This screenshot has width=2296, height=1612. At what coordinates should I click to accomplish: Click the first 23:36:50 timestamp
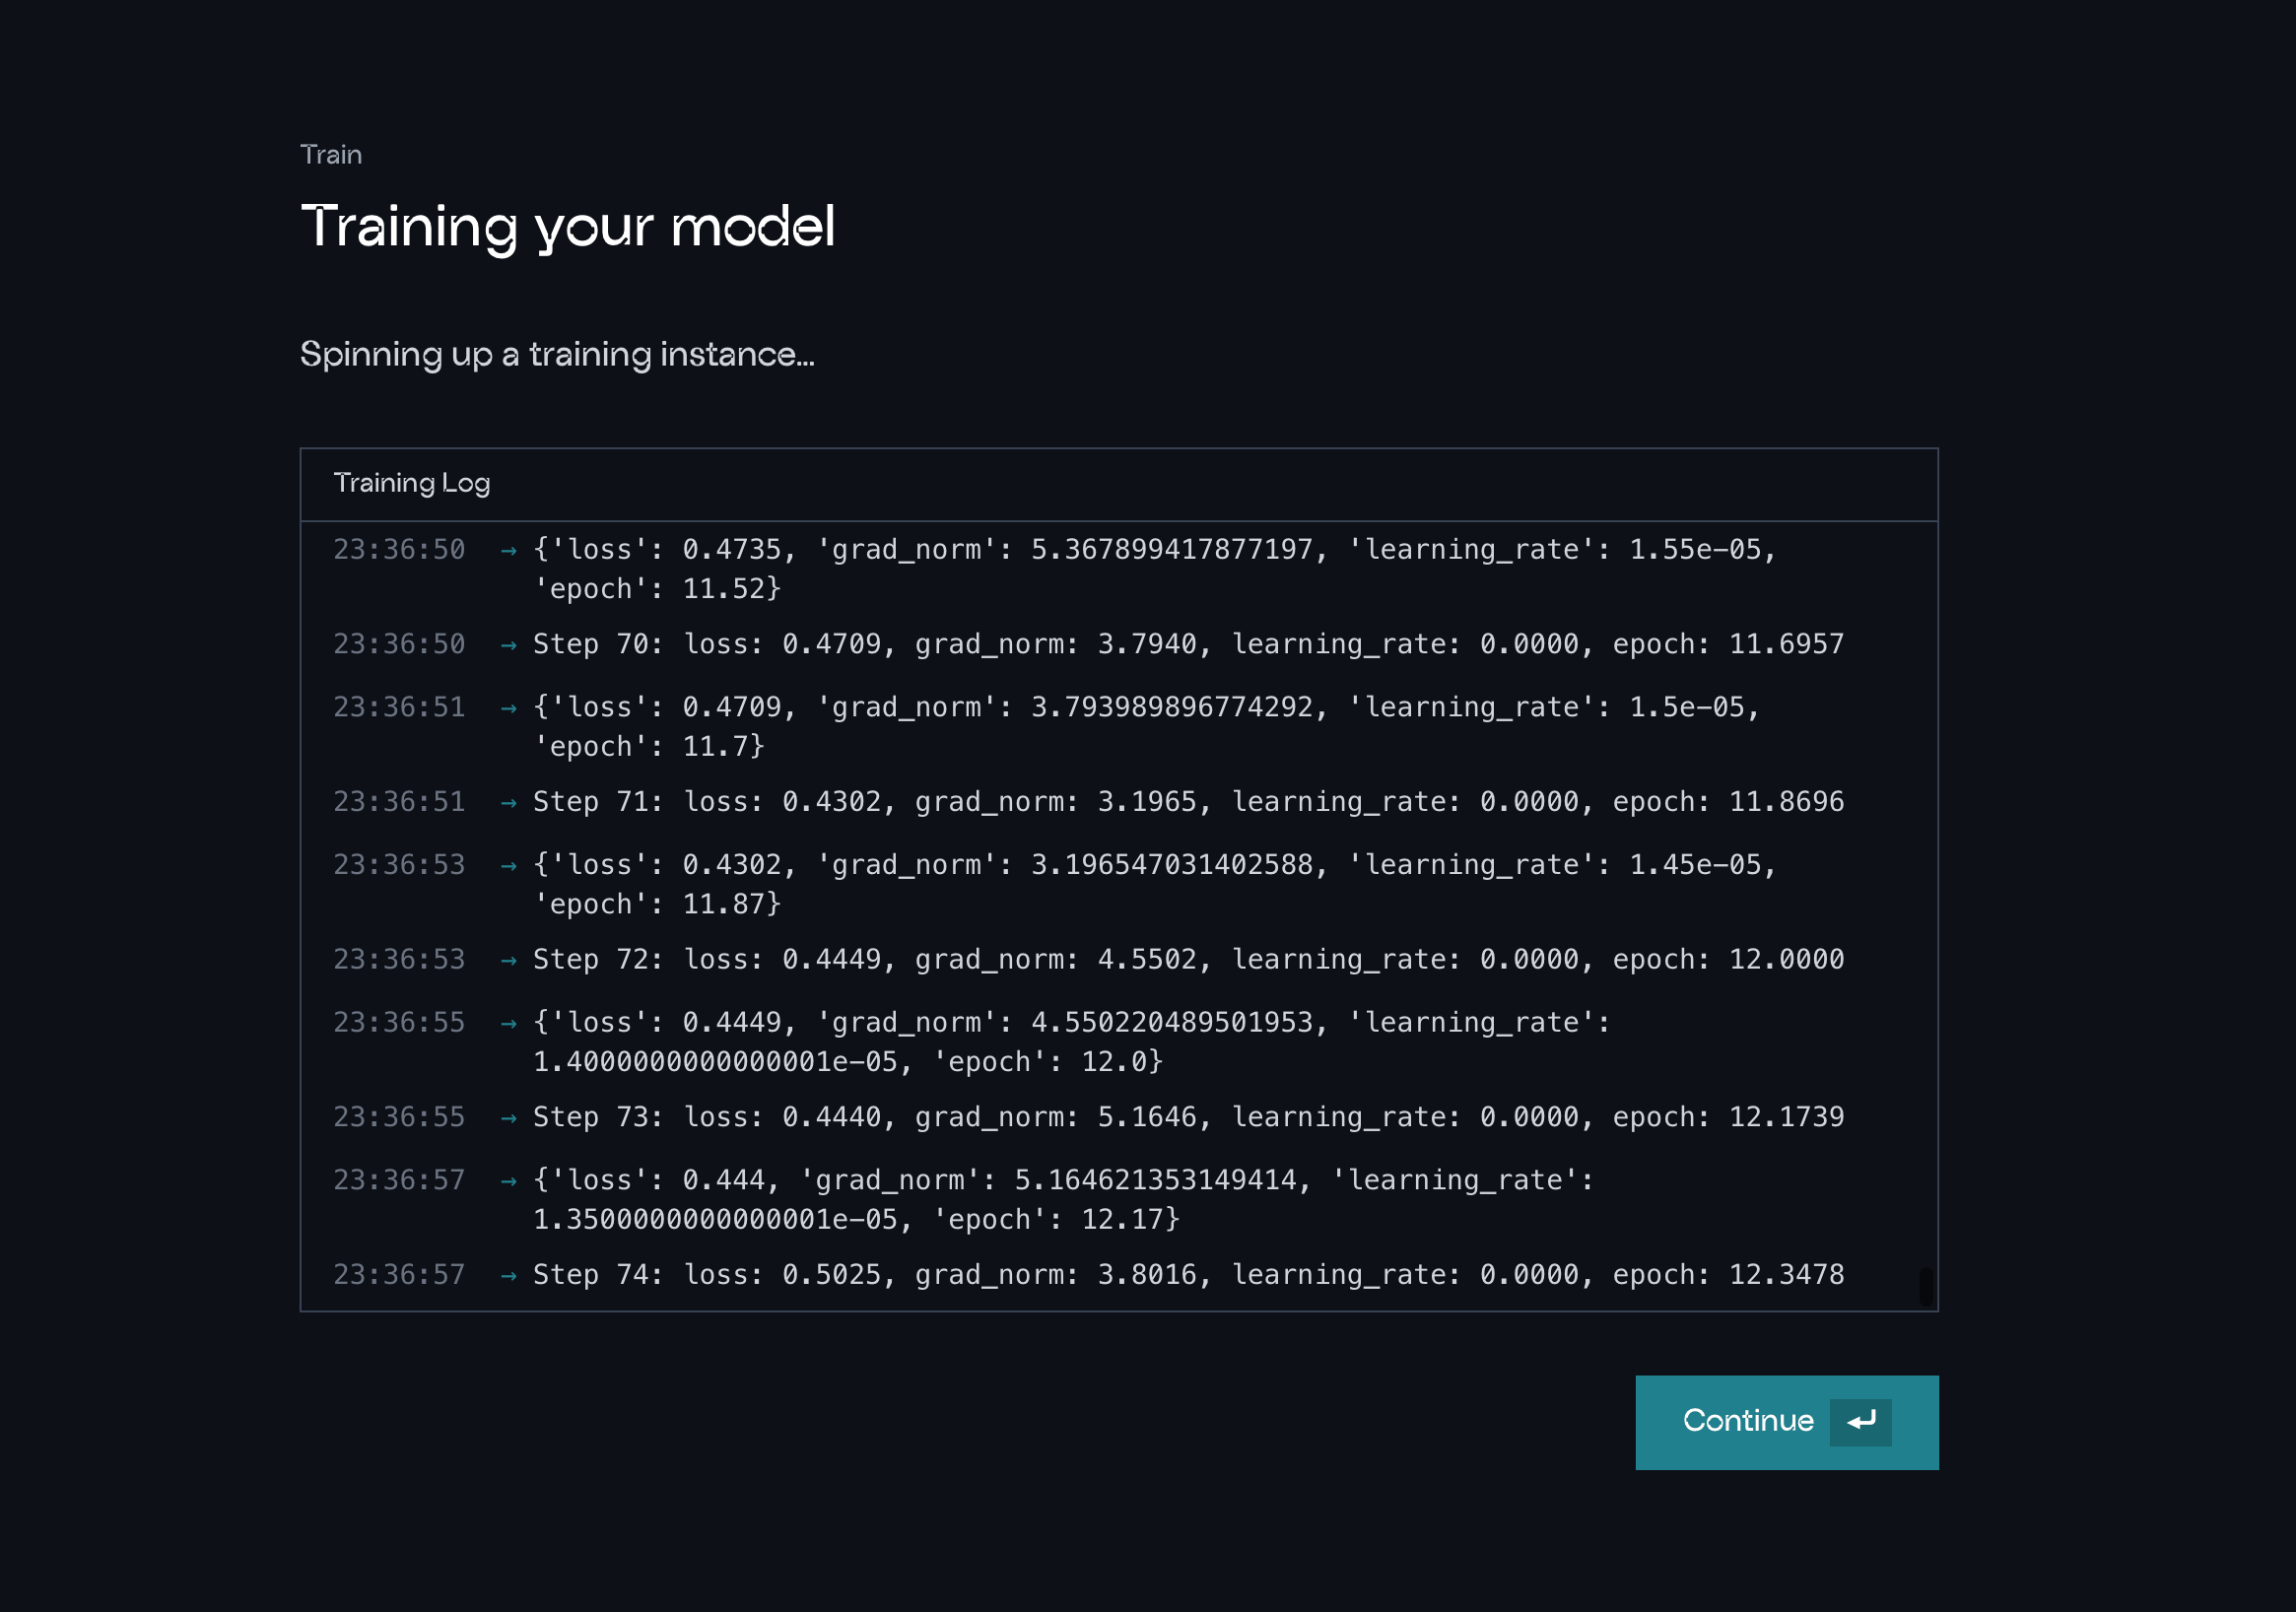[398, 550]
